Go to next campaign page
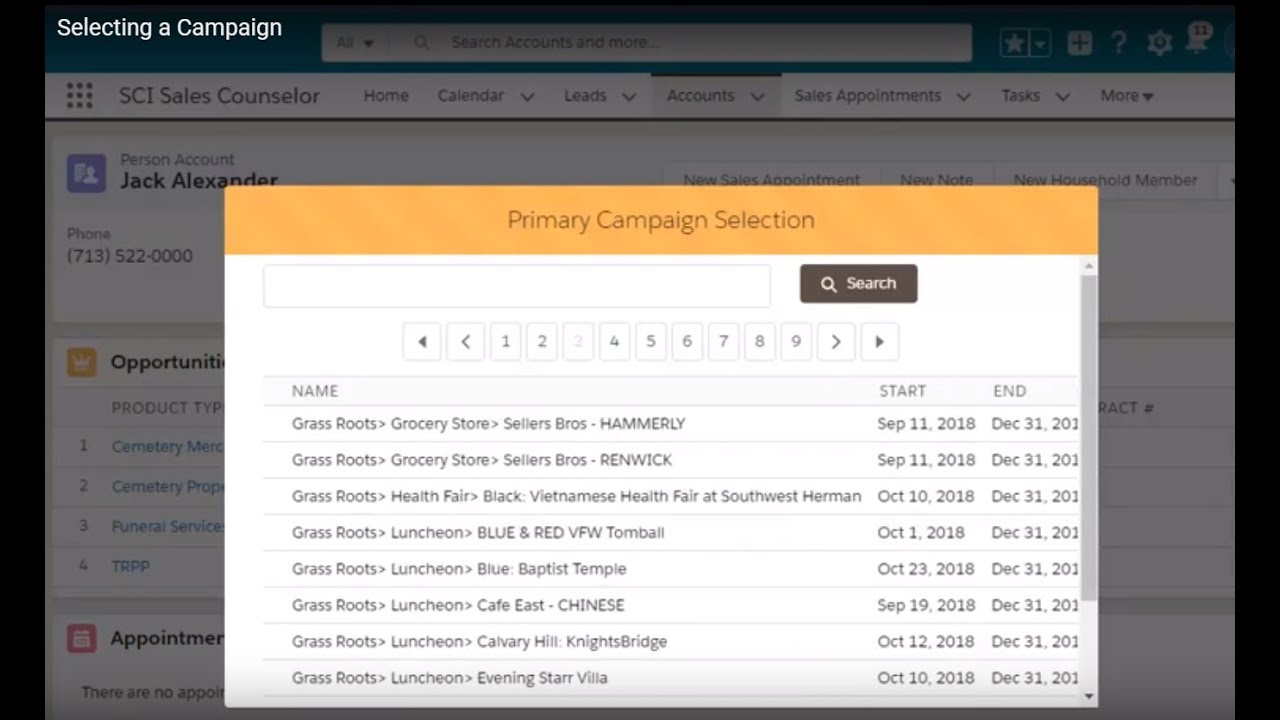The height and width of the screenshot is (720, 1280). coord(836,342)
